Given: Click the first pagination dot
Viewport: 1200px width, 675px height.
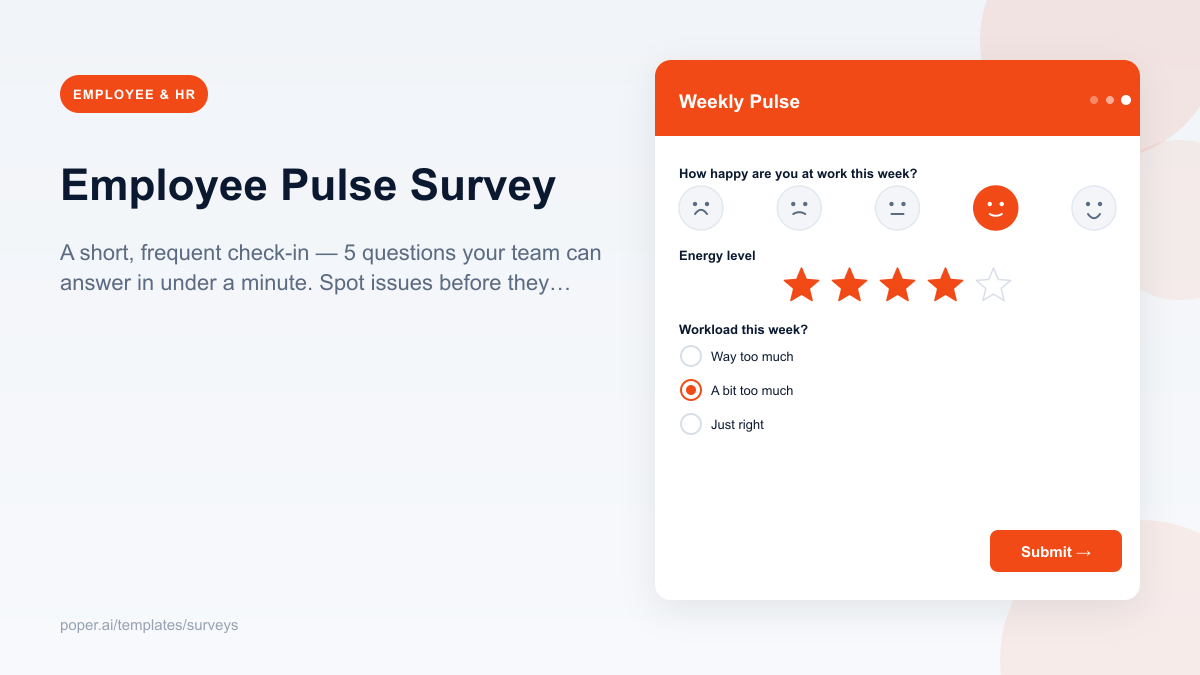Looking at the screenshot, I should click(1093, 100).
